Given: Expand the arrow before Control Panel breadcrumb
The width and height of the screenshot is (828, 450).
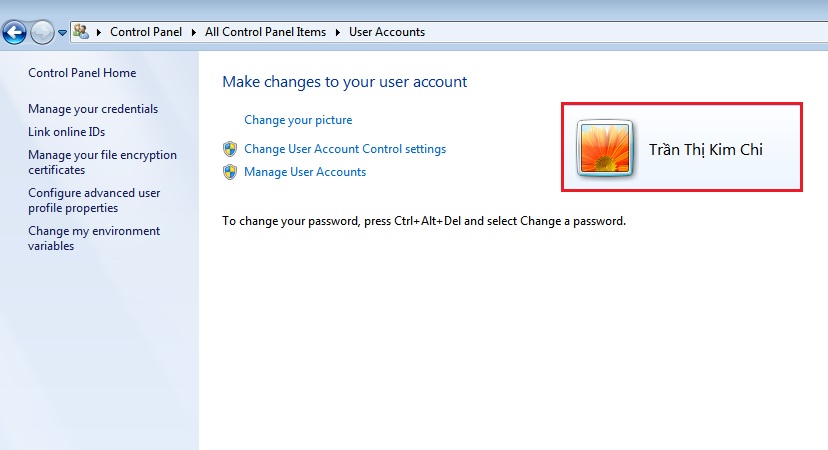Looking at the screenshot, I should (99, 32).
